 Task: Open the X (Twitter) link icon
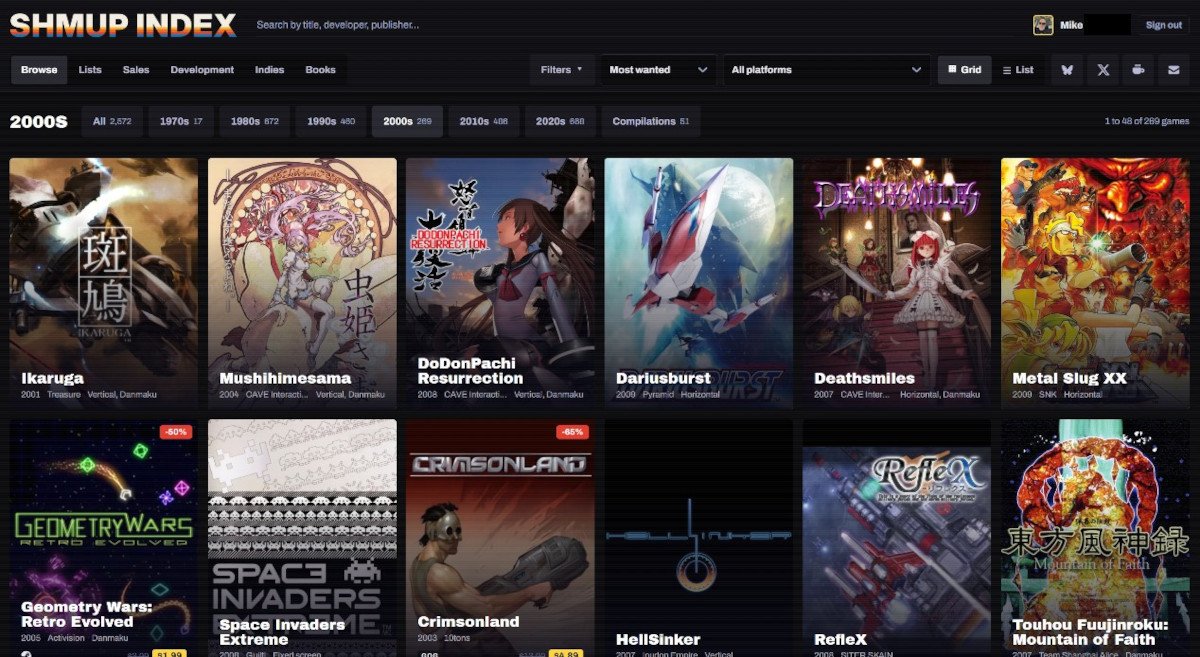1103,70
